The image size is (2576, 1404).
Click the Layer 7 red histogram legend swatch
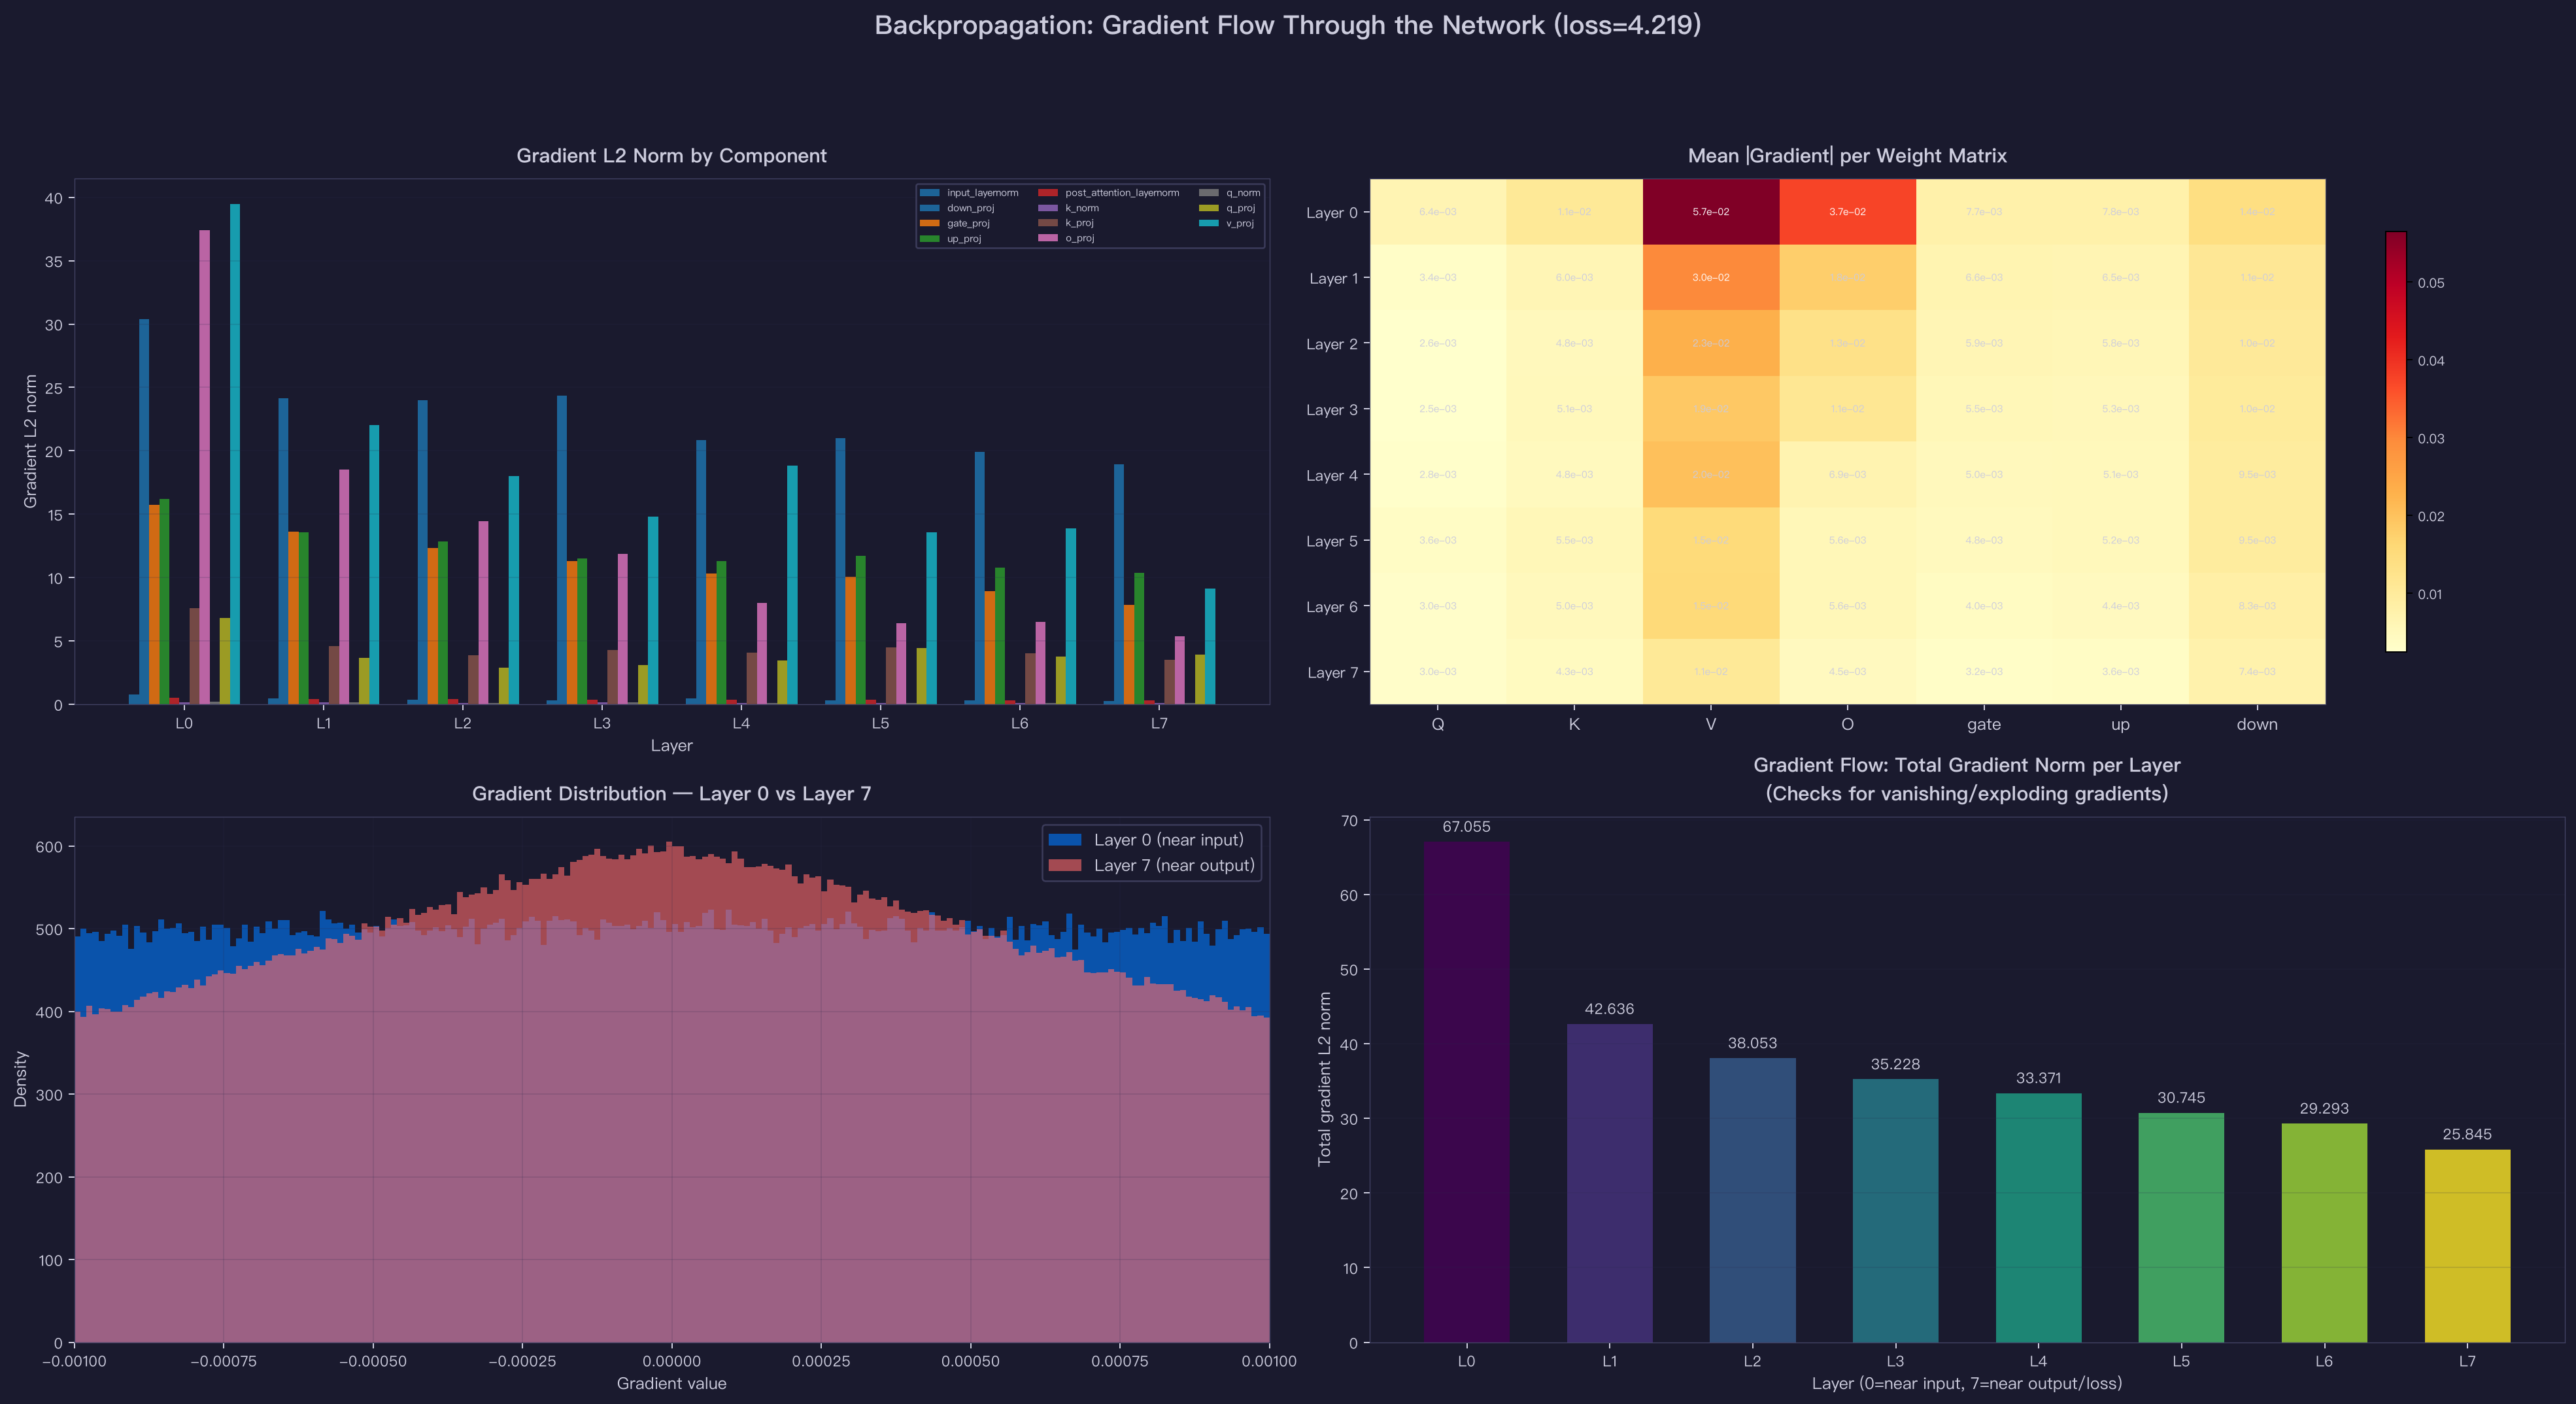coord(1065,865)
